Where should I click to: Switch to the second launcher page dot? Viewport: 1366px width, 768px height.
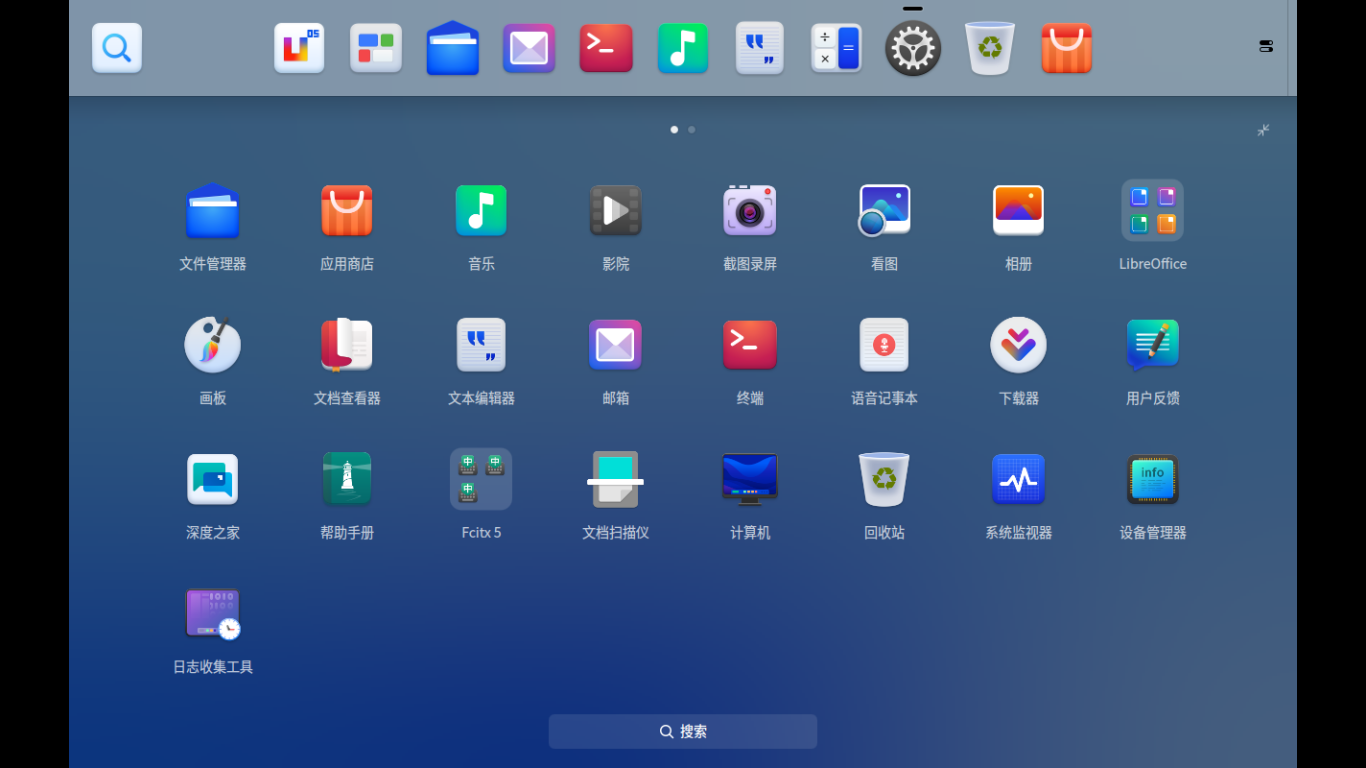click(691, 129)
